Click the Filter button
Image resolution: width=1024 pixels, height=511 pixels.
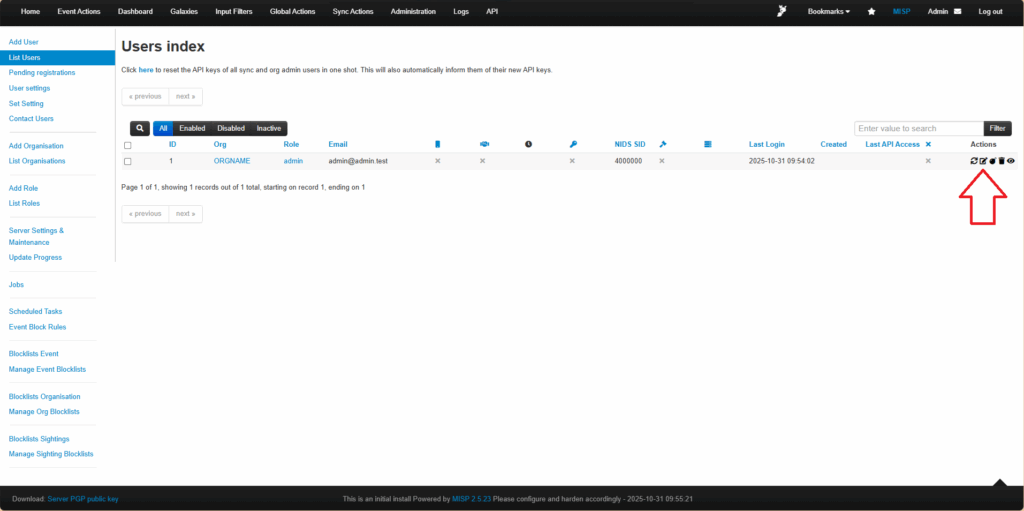[997, 129]
